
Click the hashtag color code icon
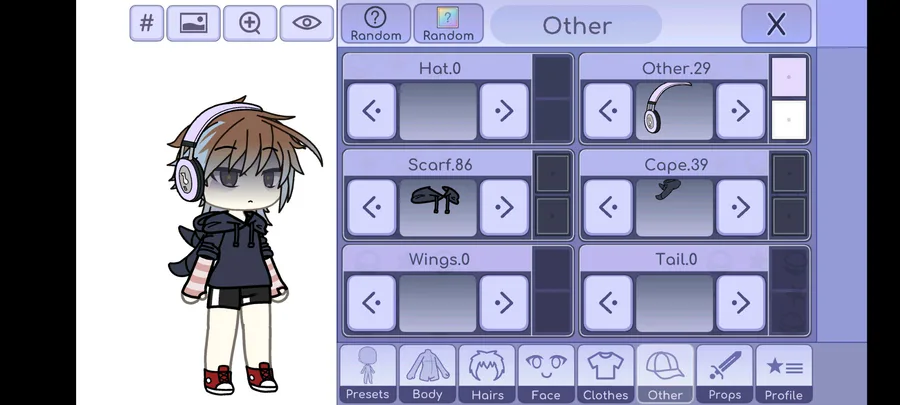[x=147, y=24]
